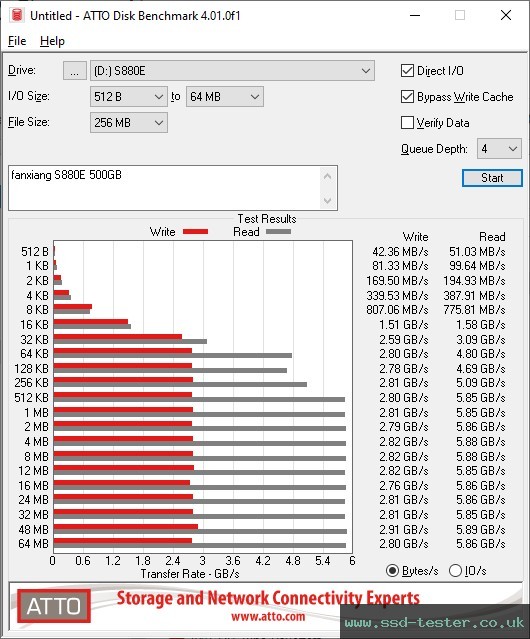Click the ATTO logo in the banner
Screen dimensions: 530x639
(54, 606)
